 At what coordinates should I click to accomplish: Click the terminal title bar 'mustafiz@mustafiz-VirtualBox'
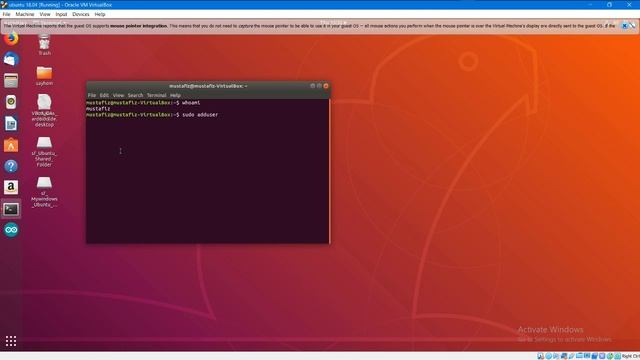208,86
